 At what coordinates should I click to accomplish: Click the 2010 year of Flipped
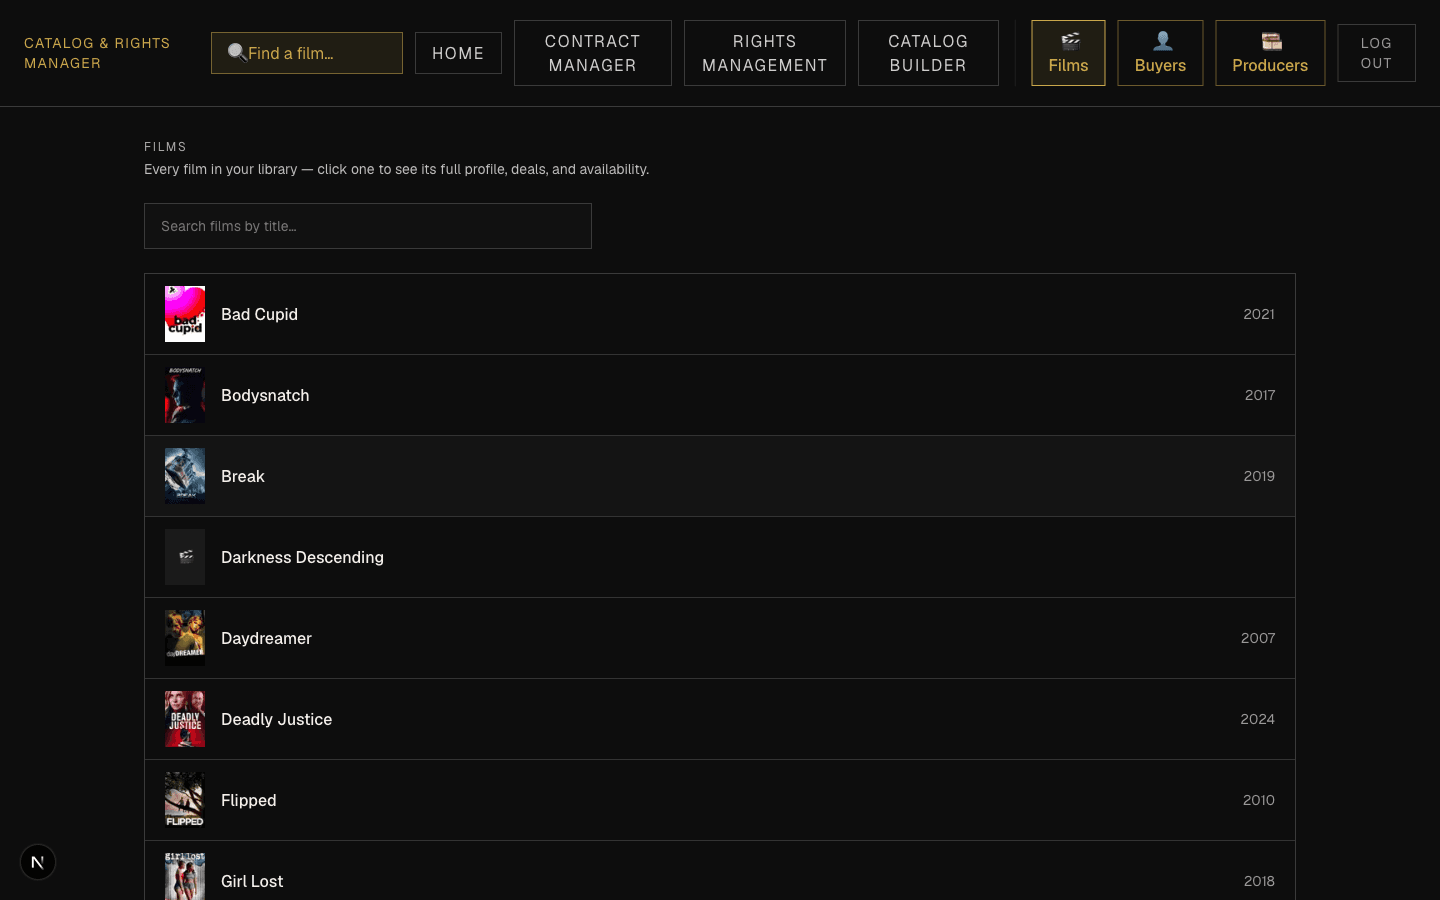[x=1259, y=800]
